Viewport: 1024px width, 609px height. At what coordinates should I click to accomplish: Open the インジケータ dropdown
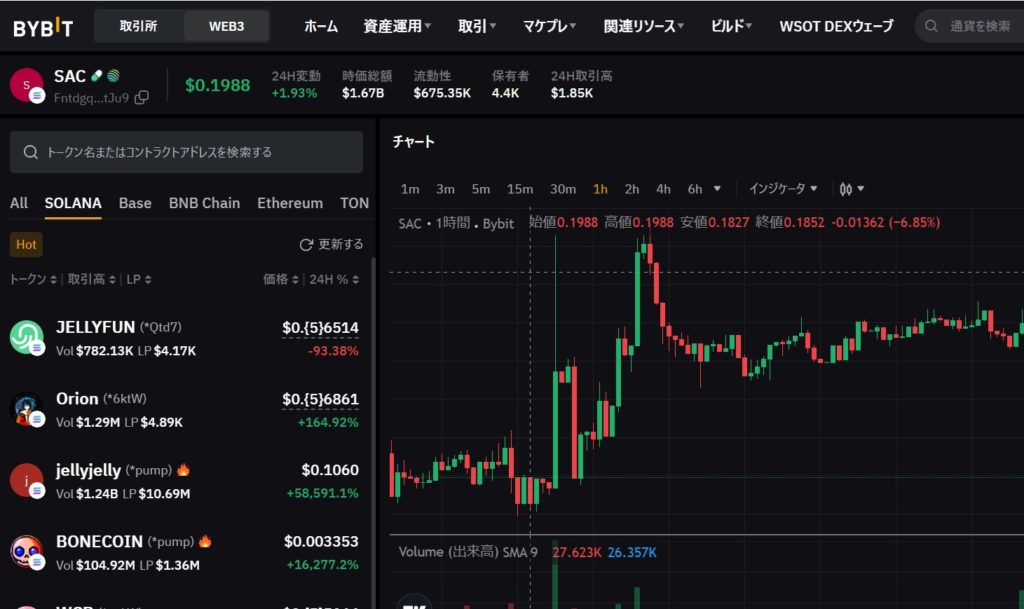[782, 189]
